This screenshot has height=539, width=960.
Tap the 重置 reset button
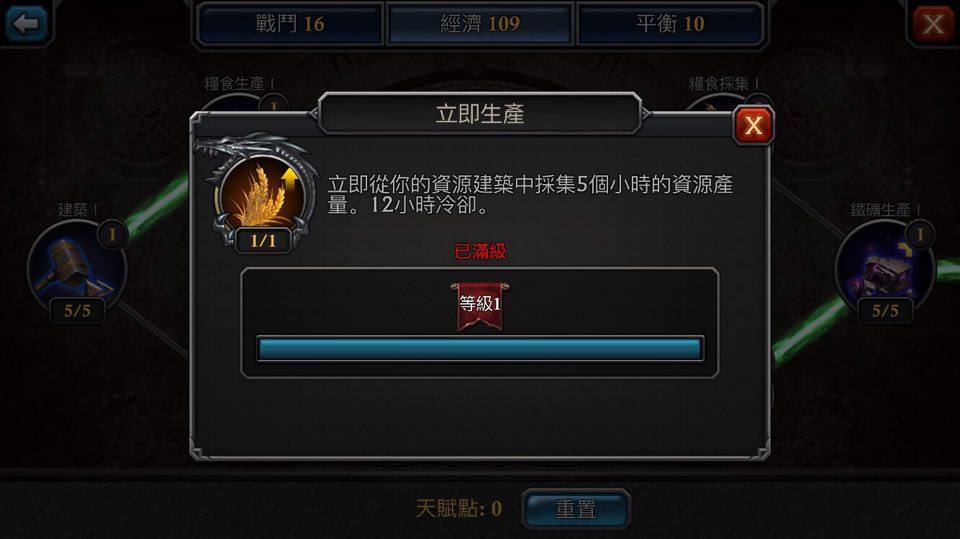[x=576, y=508]
